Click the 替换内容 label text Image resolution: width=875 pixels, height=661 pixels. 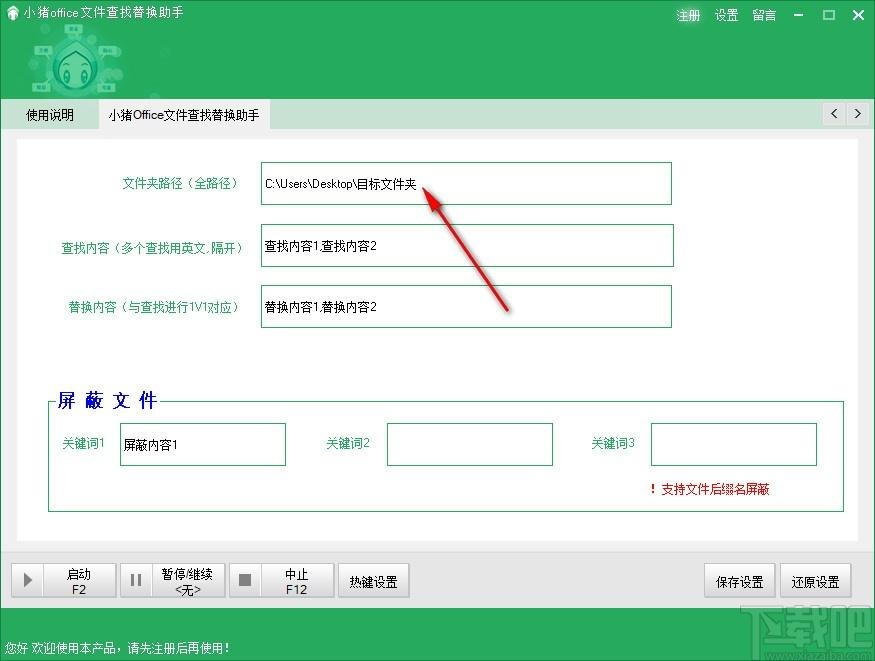click(x=153, y=307)
